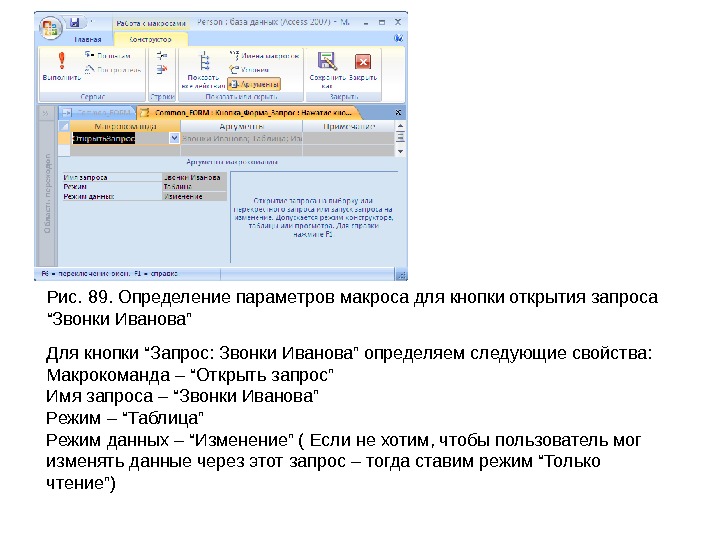Screen dimensions: 720x540
Task: Select the Конструктор ribbon tab
Action: (150, 39)
